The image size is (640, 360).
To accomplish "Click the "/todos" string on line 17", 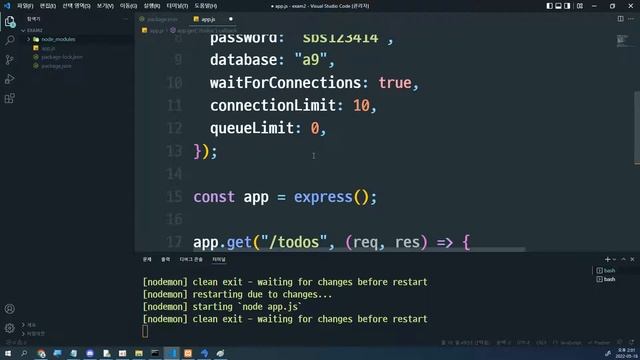I will coord(294,242).
